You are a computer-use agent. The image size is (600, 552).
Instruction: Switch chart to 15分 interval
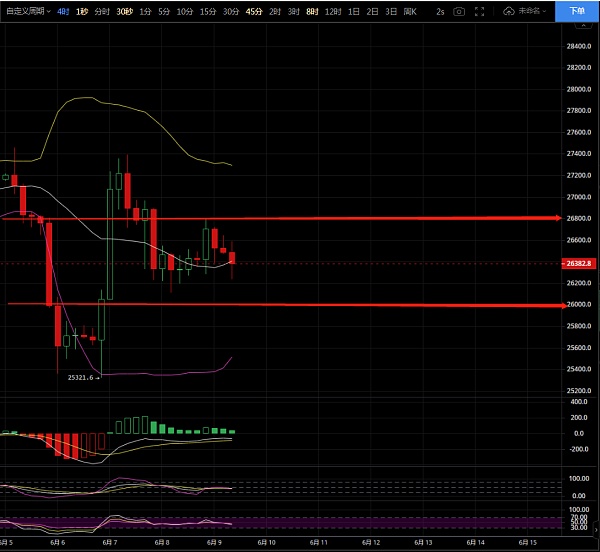[x=208, y=12]
